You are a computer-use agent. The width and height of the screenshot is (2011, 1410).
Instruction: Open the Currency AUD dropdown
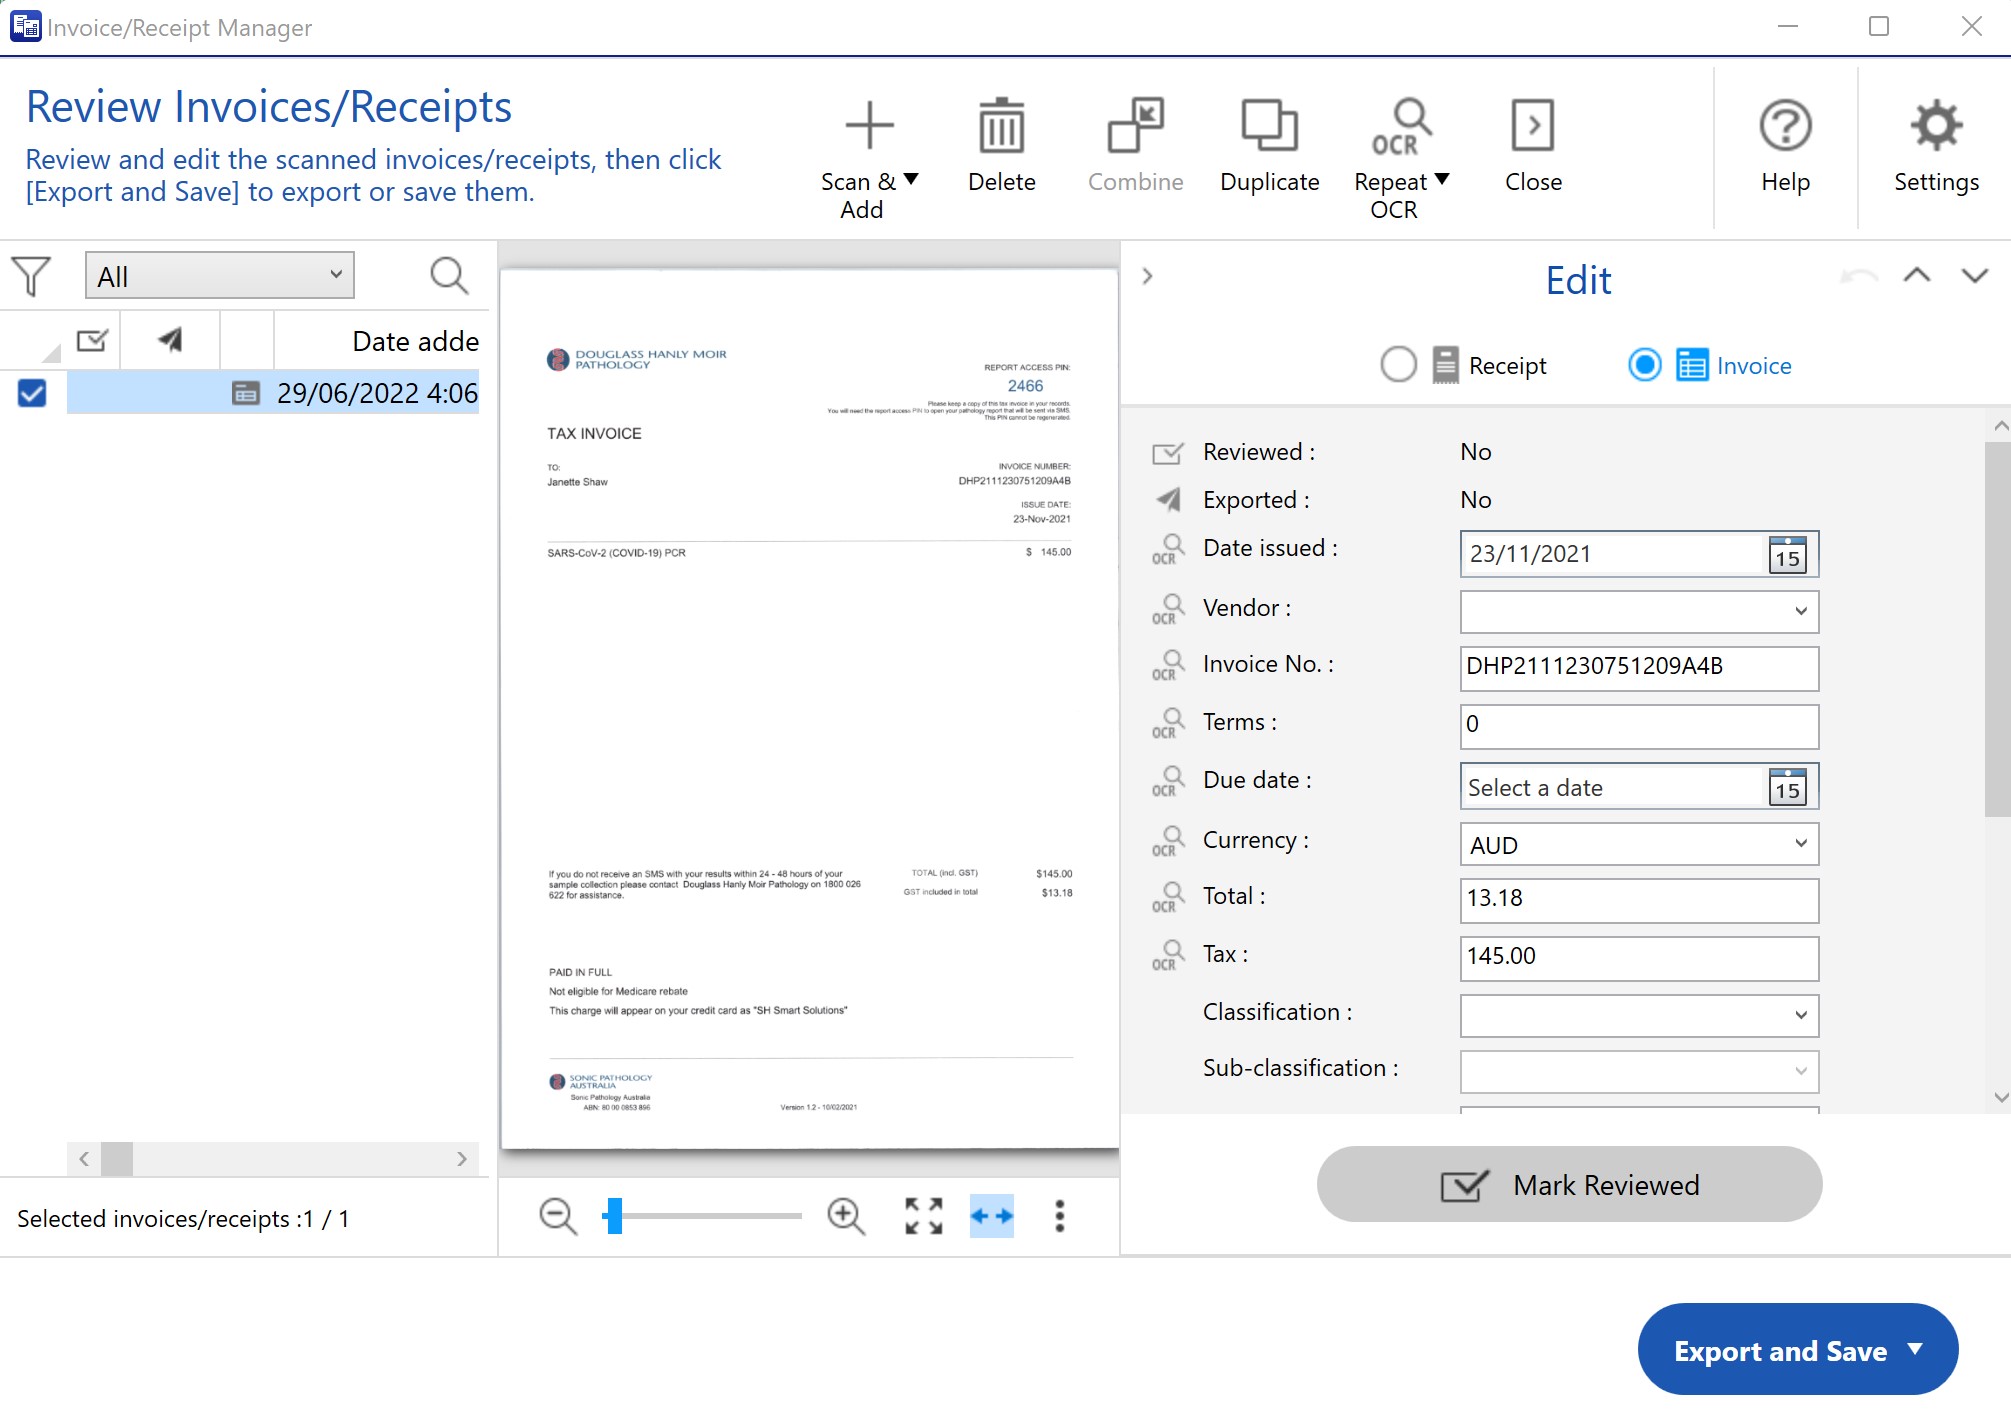[x=1800, y=844]
